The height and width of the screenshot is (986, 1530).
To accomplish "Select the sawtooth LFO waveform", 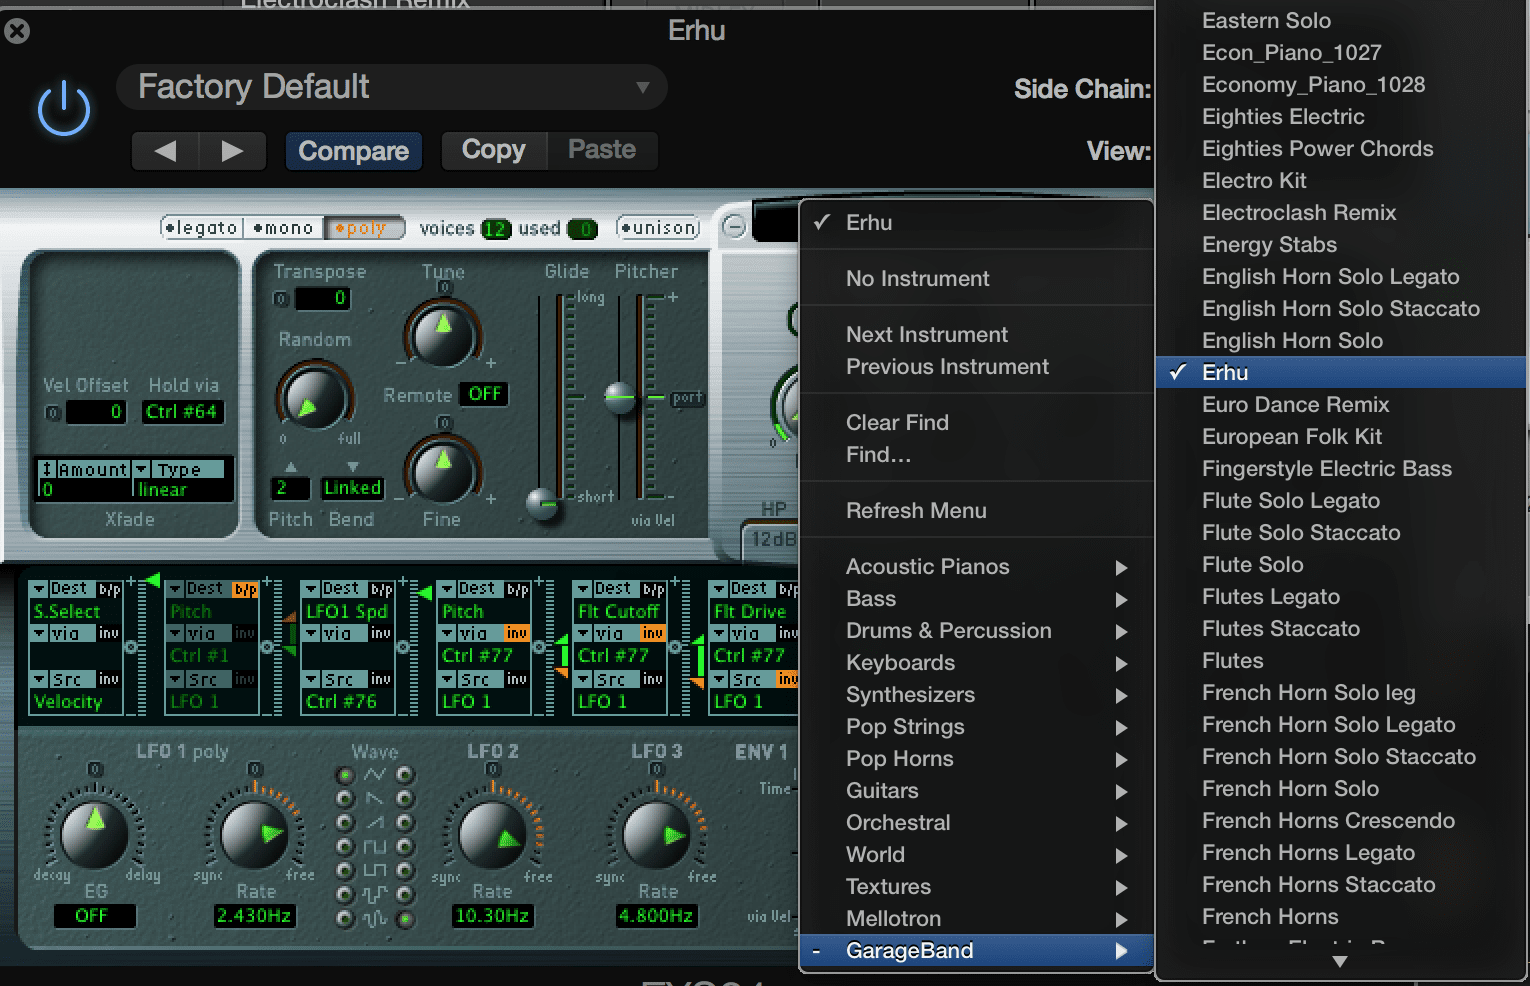I will coord(345,799).
